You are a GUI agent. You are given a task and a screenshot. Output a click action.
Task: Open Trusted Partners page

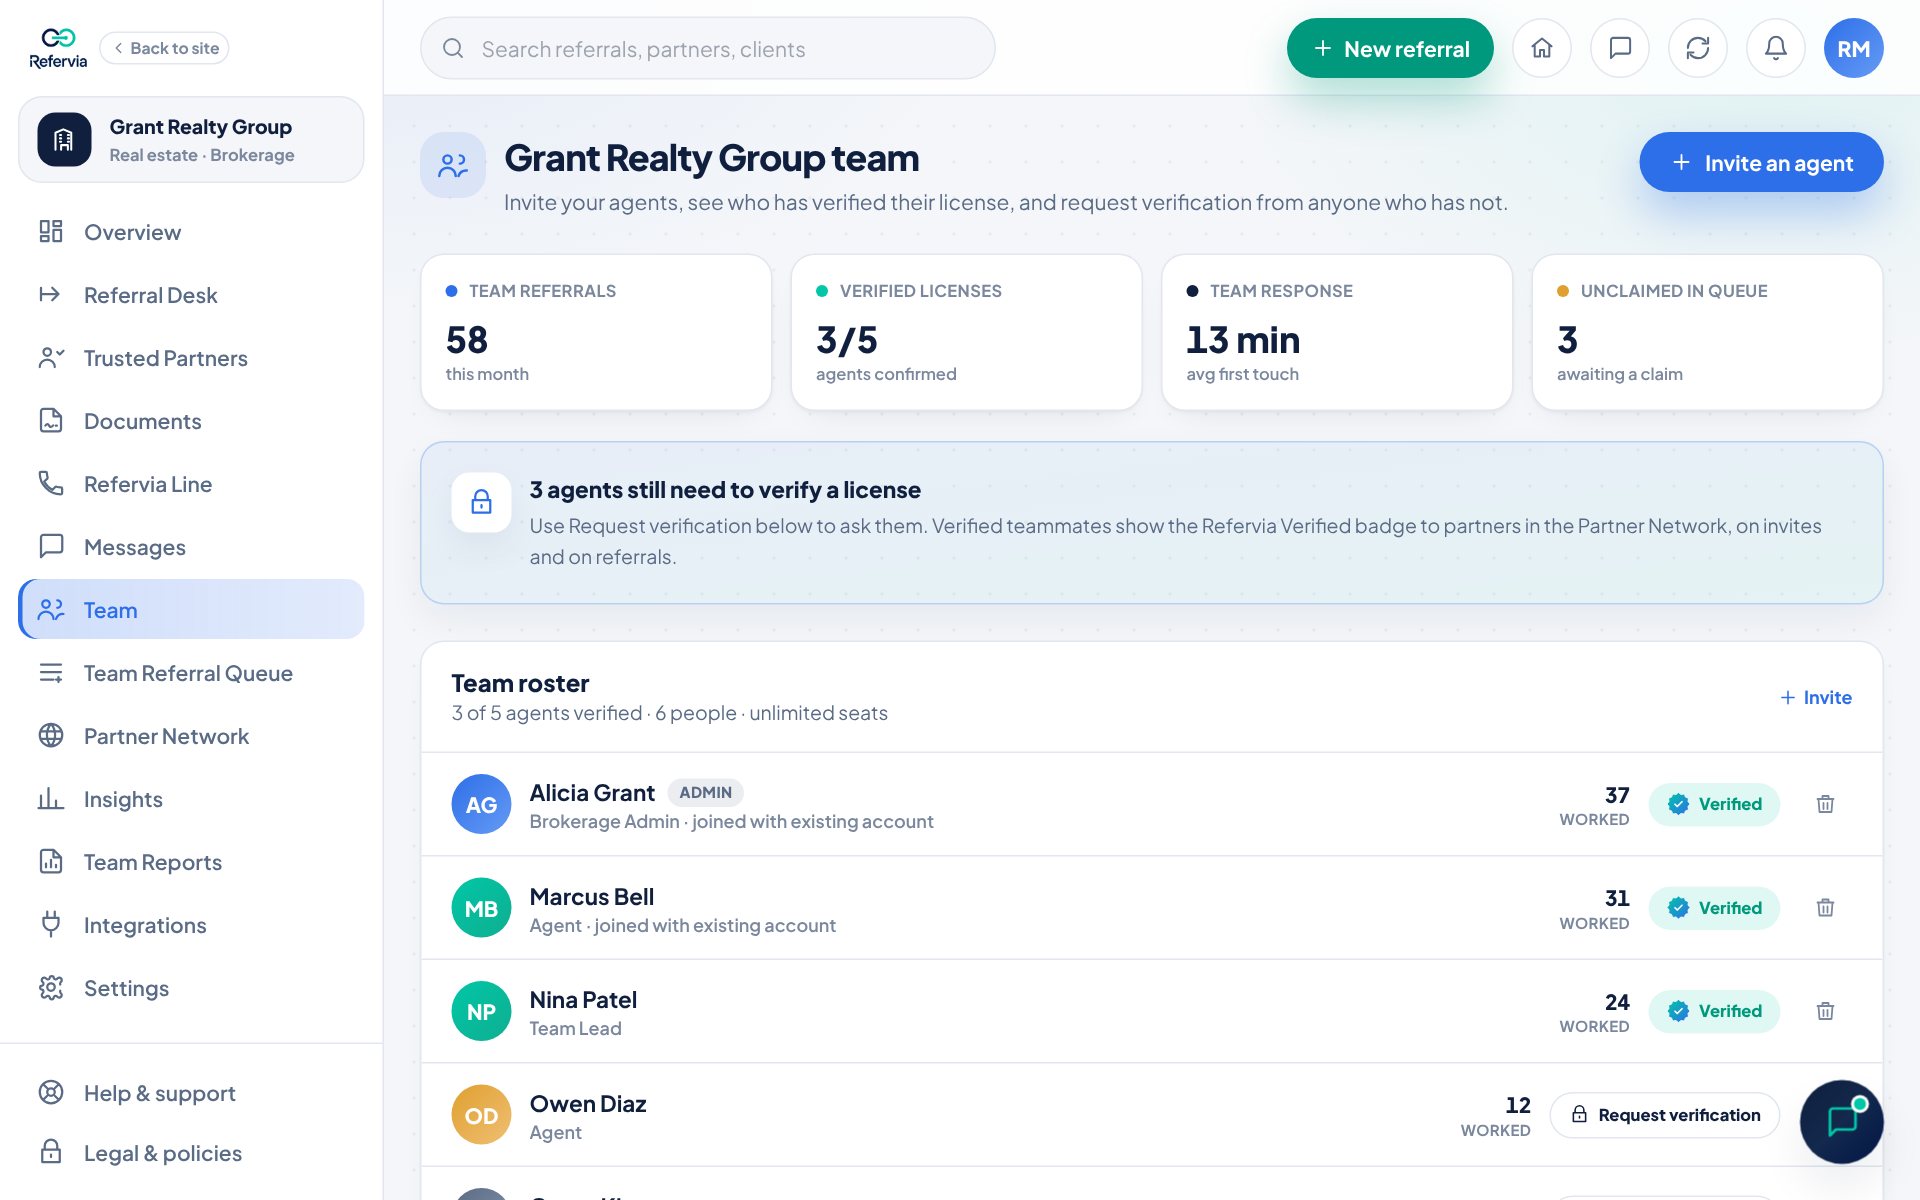click(x=191, y=358)
